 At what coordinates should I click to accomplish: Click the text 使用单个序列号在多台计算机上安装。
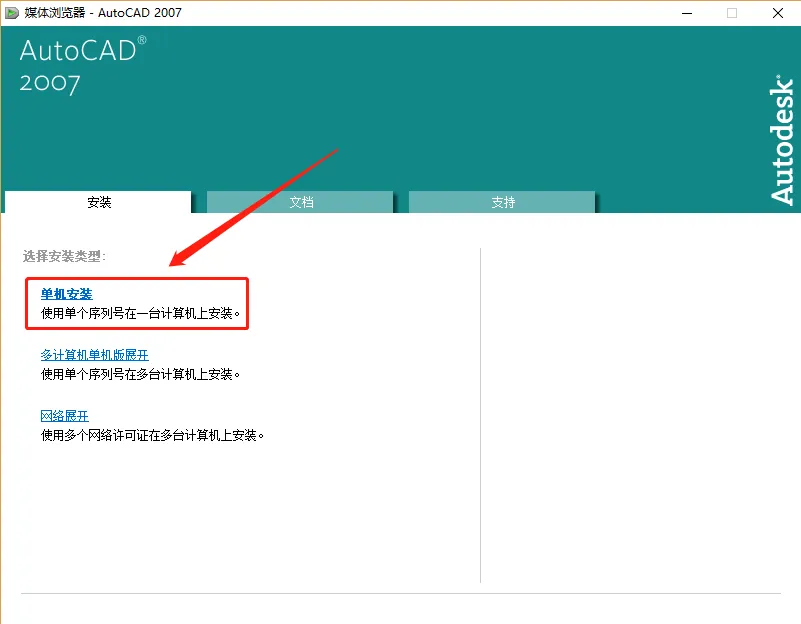pyautogui.click(x=140, y=375)
